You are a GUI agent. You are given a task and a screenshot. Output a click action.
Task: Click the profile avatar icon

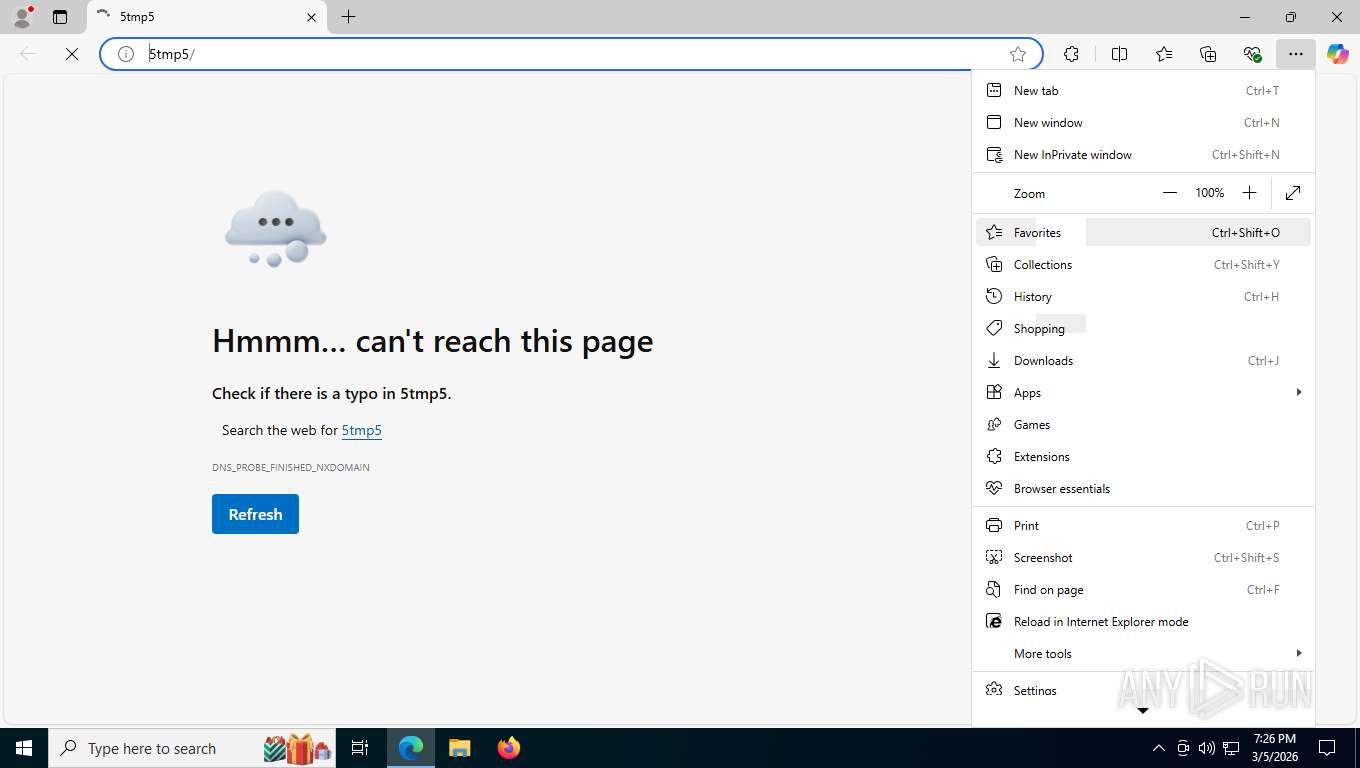22,17
